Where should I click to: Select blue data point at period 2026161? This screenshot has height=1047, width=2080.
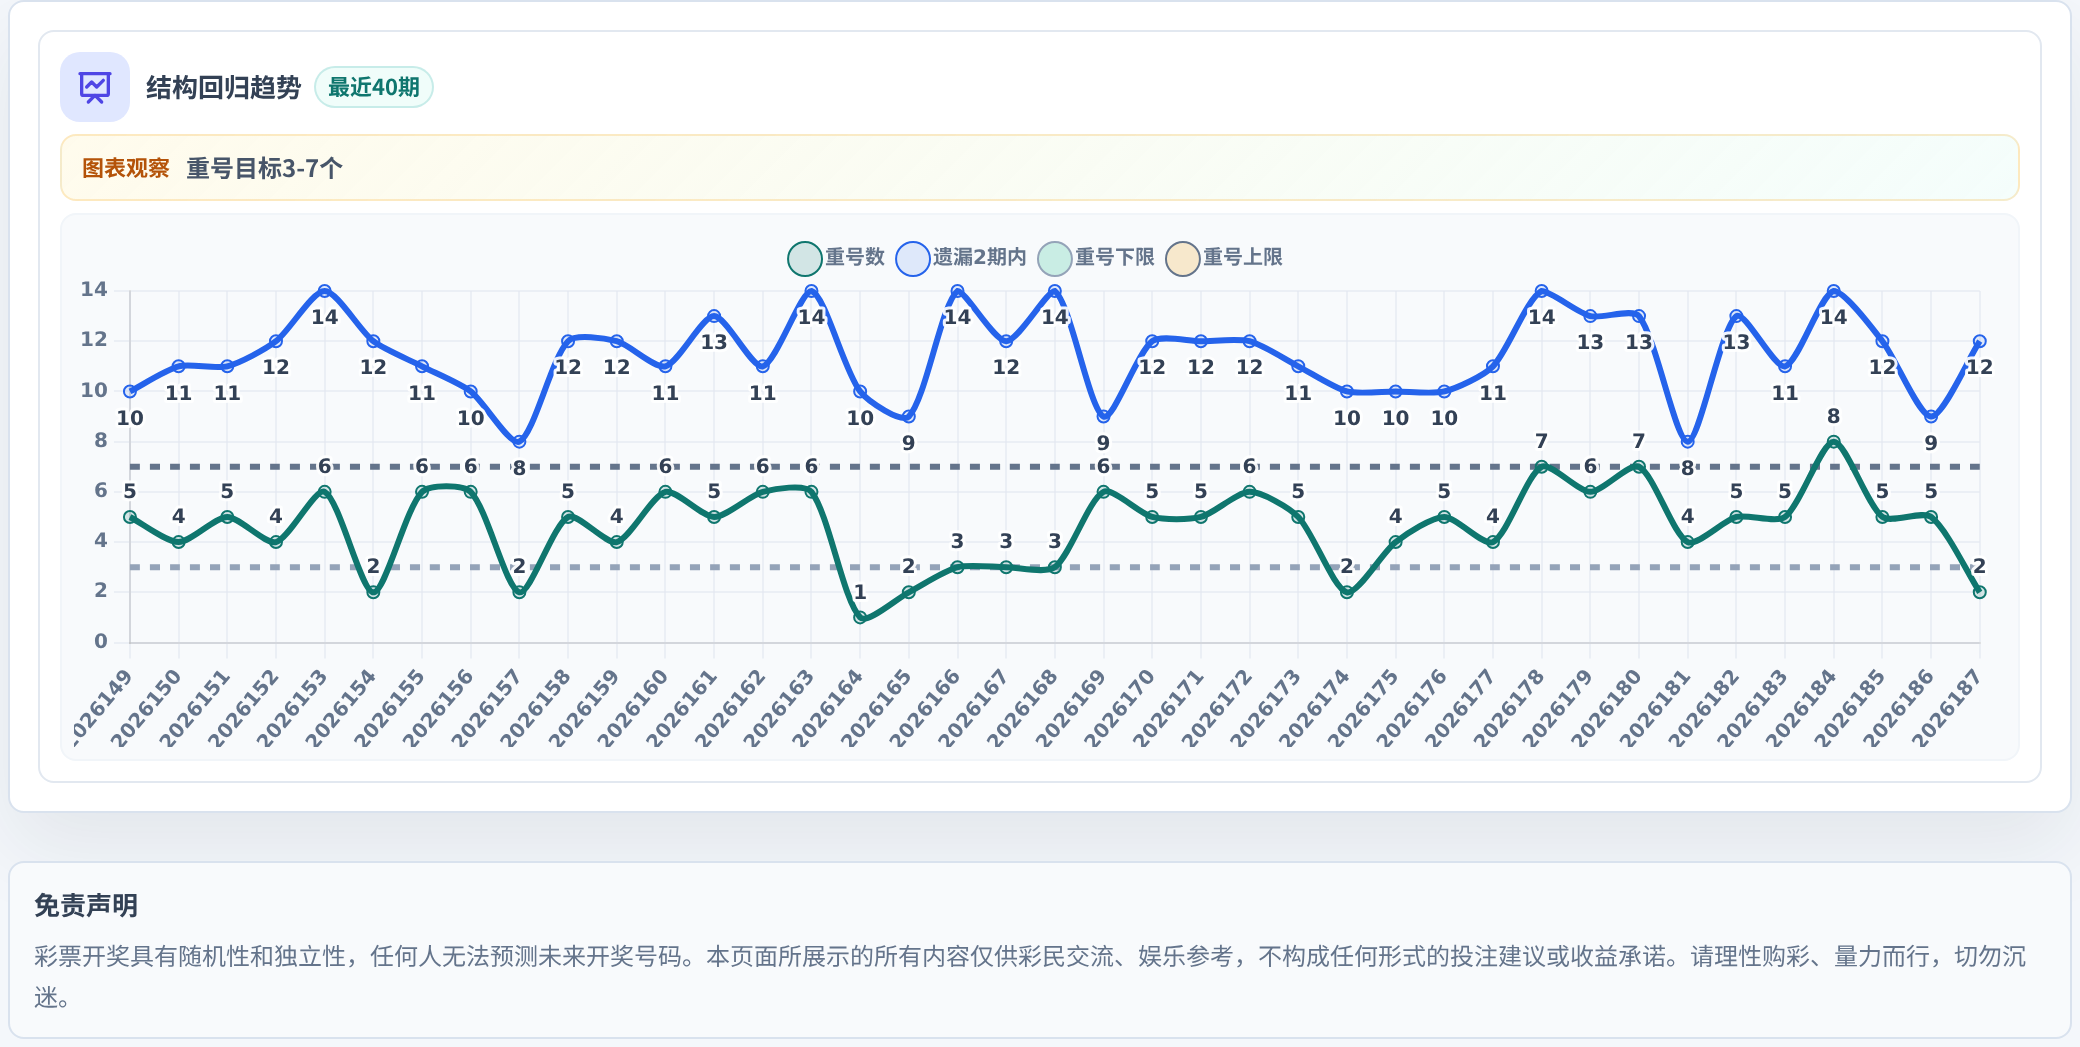[714, 316]
